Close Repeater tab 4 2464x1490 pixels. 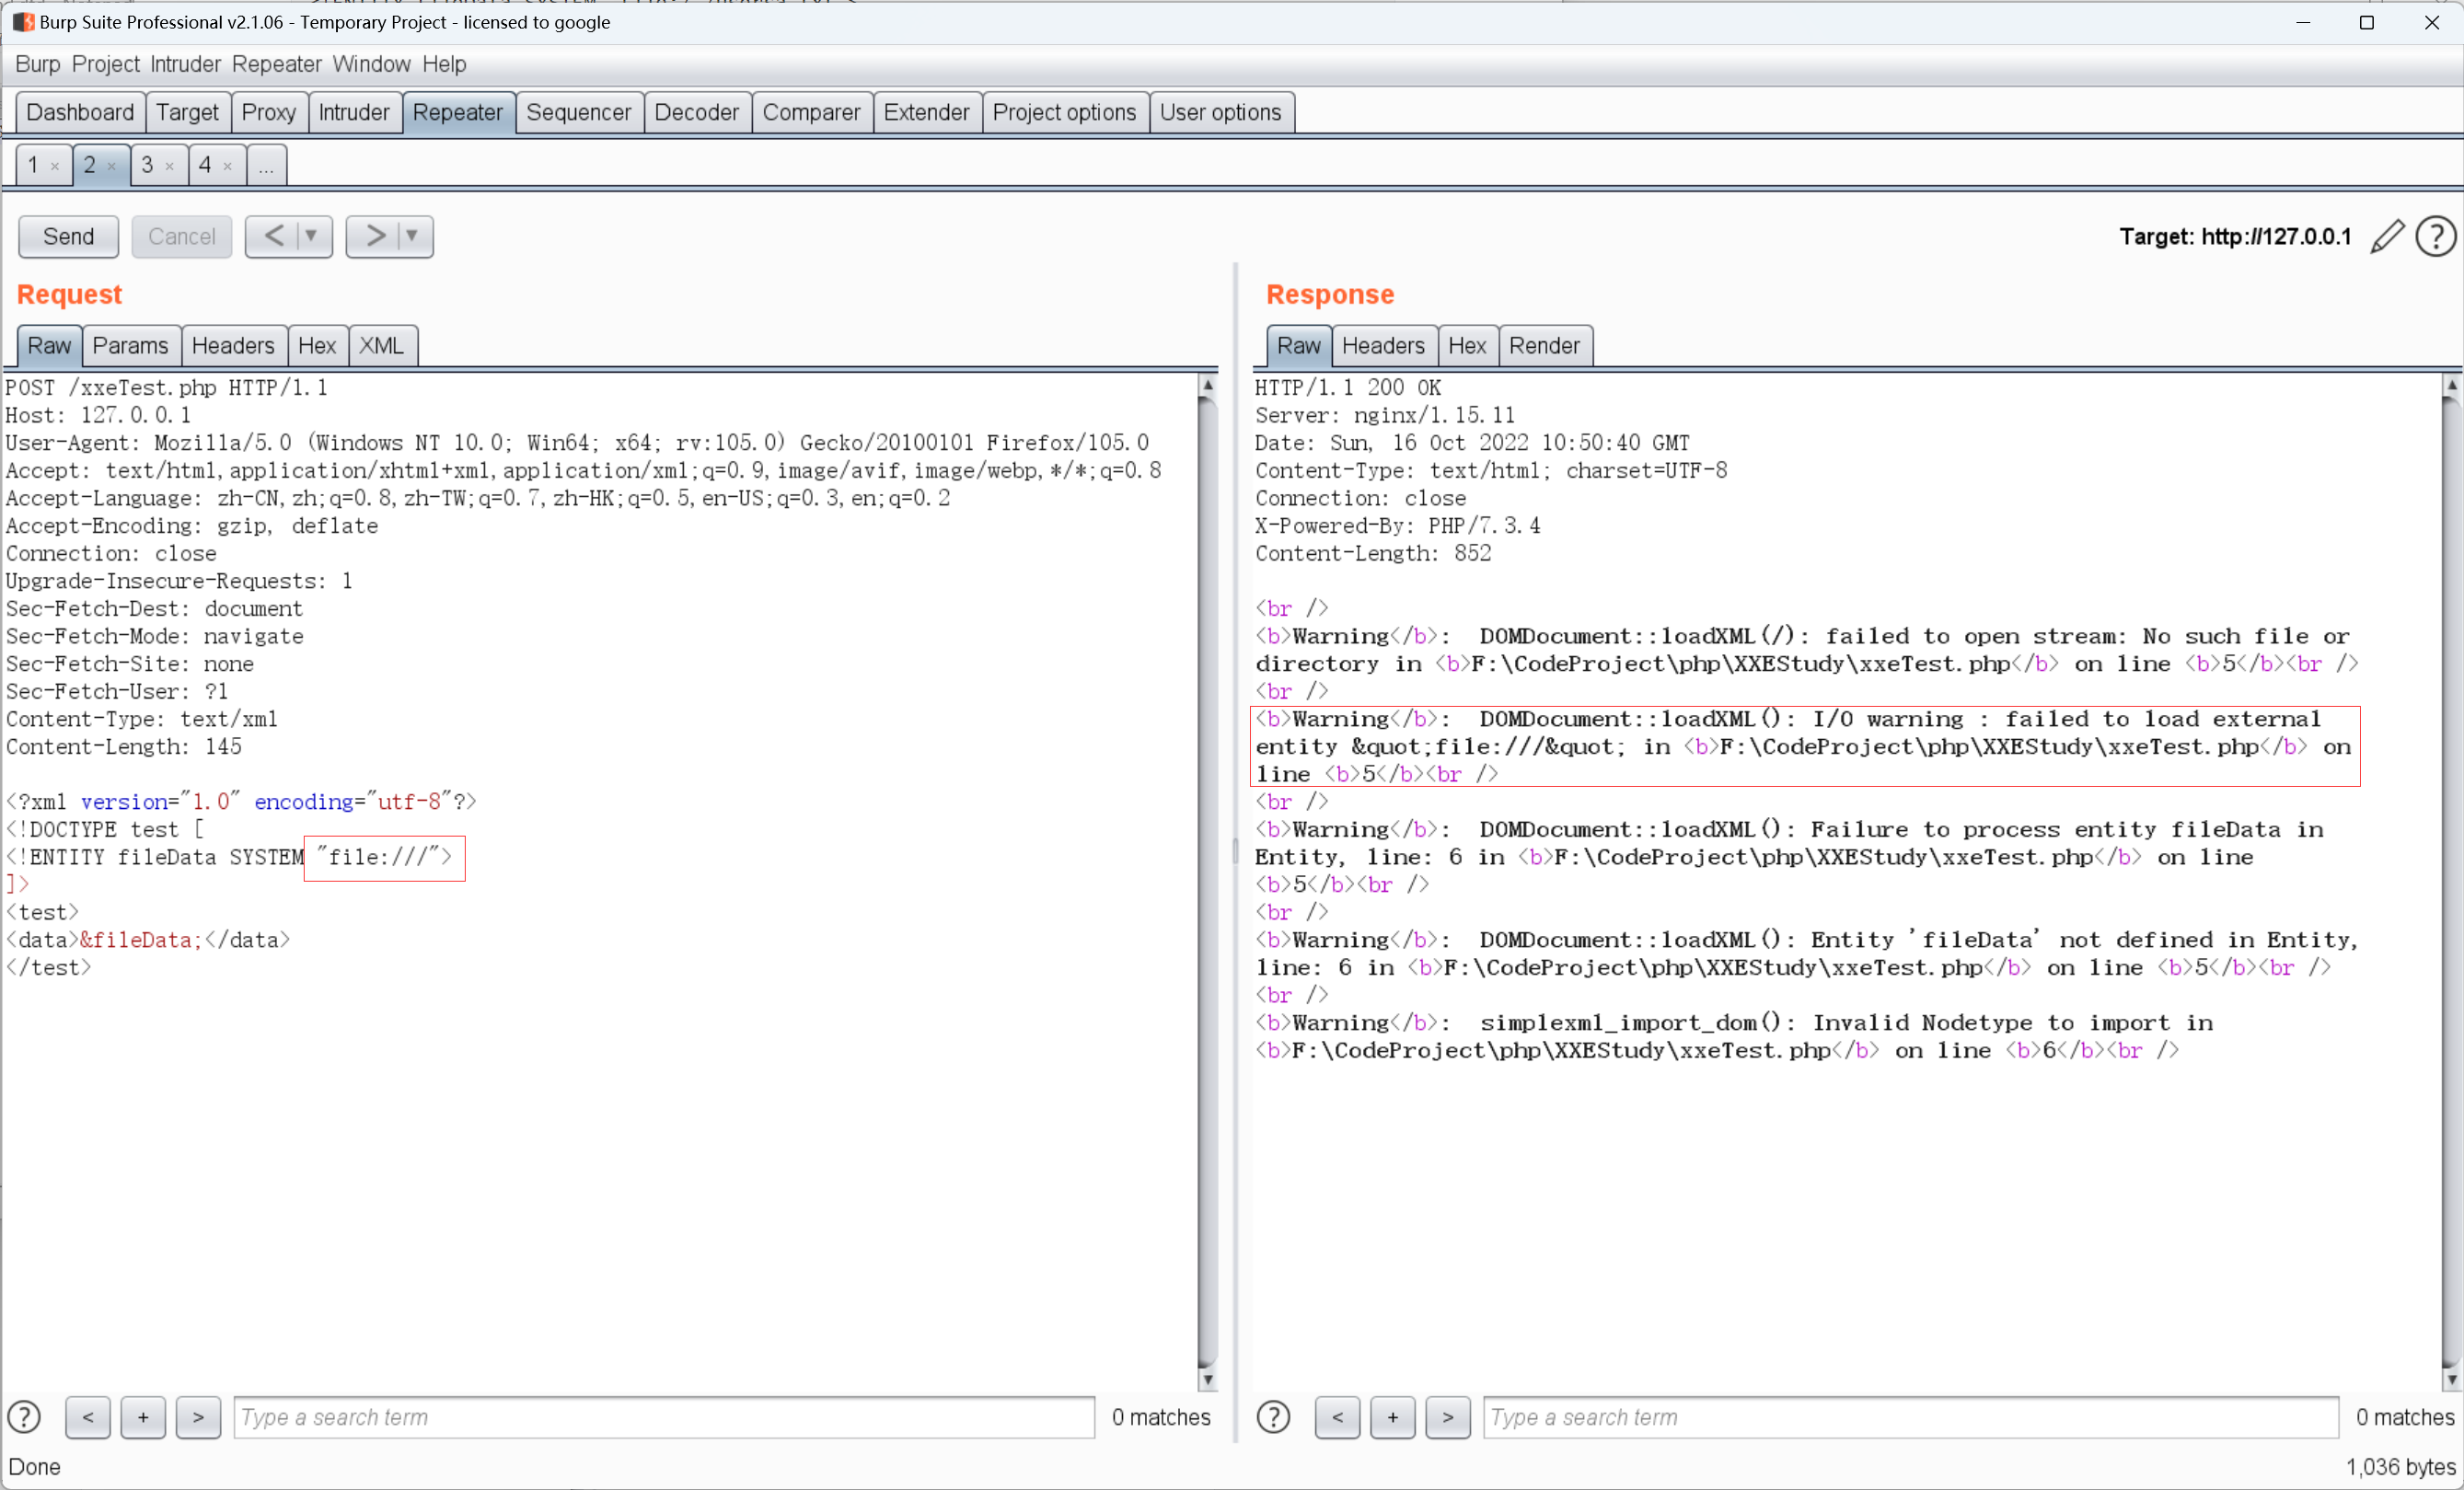pyautogui.click(x=228, y=166)
